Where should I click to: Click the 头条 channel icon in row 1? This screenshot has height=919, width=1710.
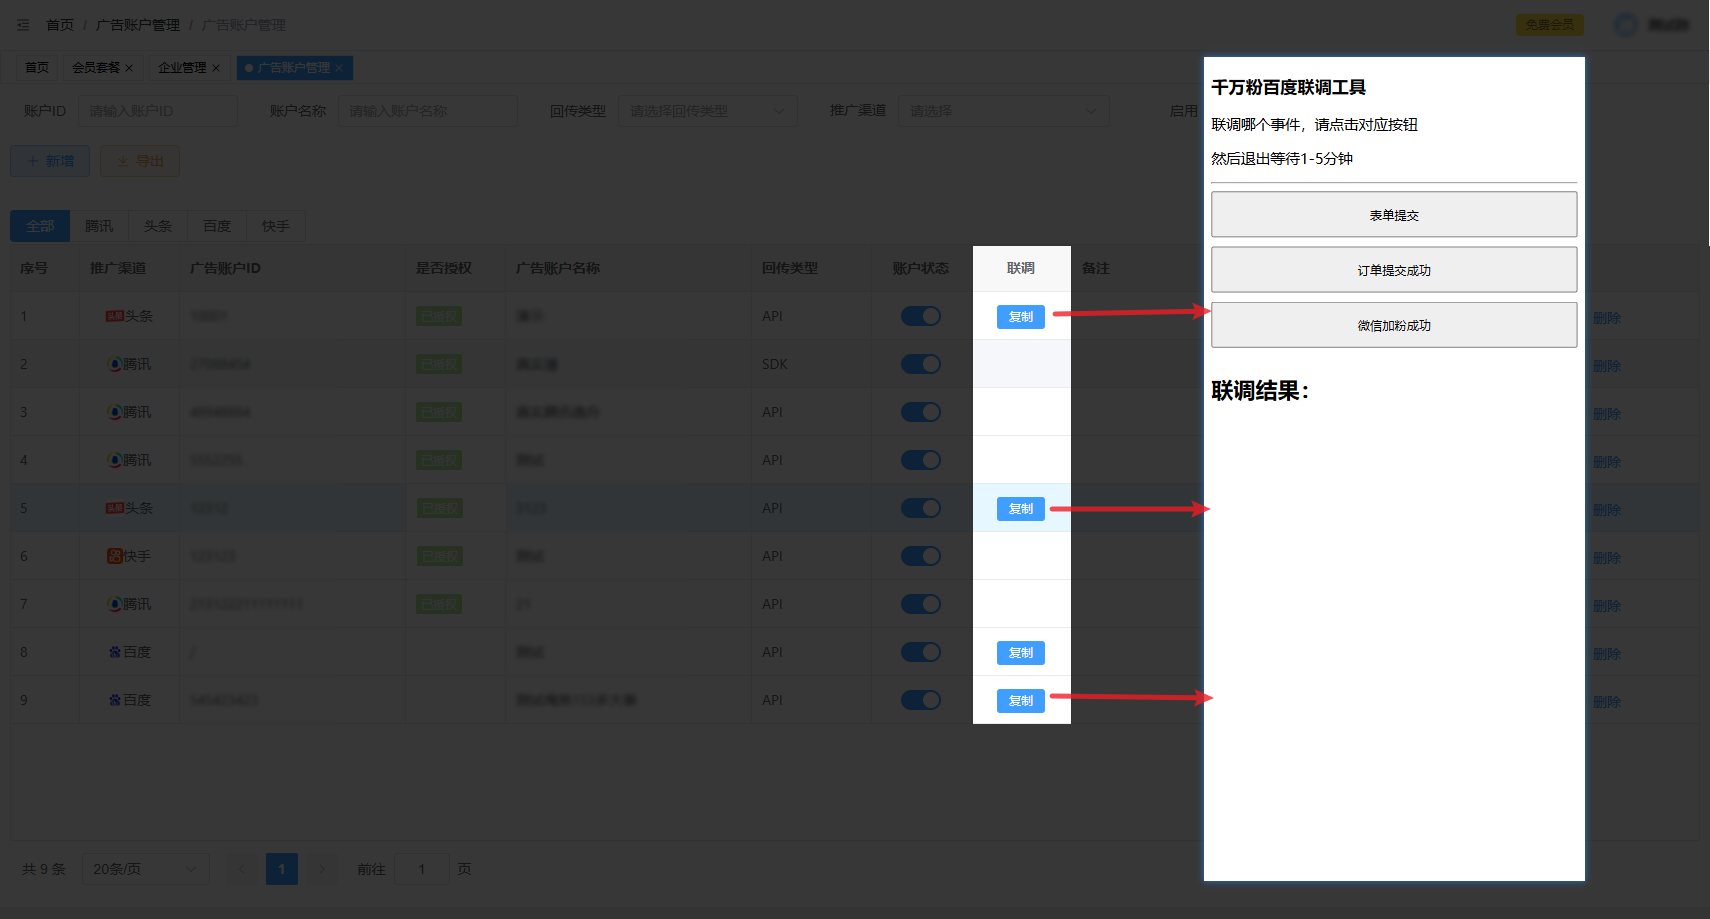(114, 316)
